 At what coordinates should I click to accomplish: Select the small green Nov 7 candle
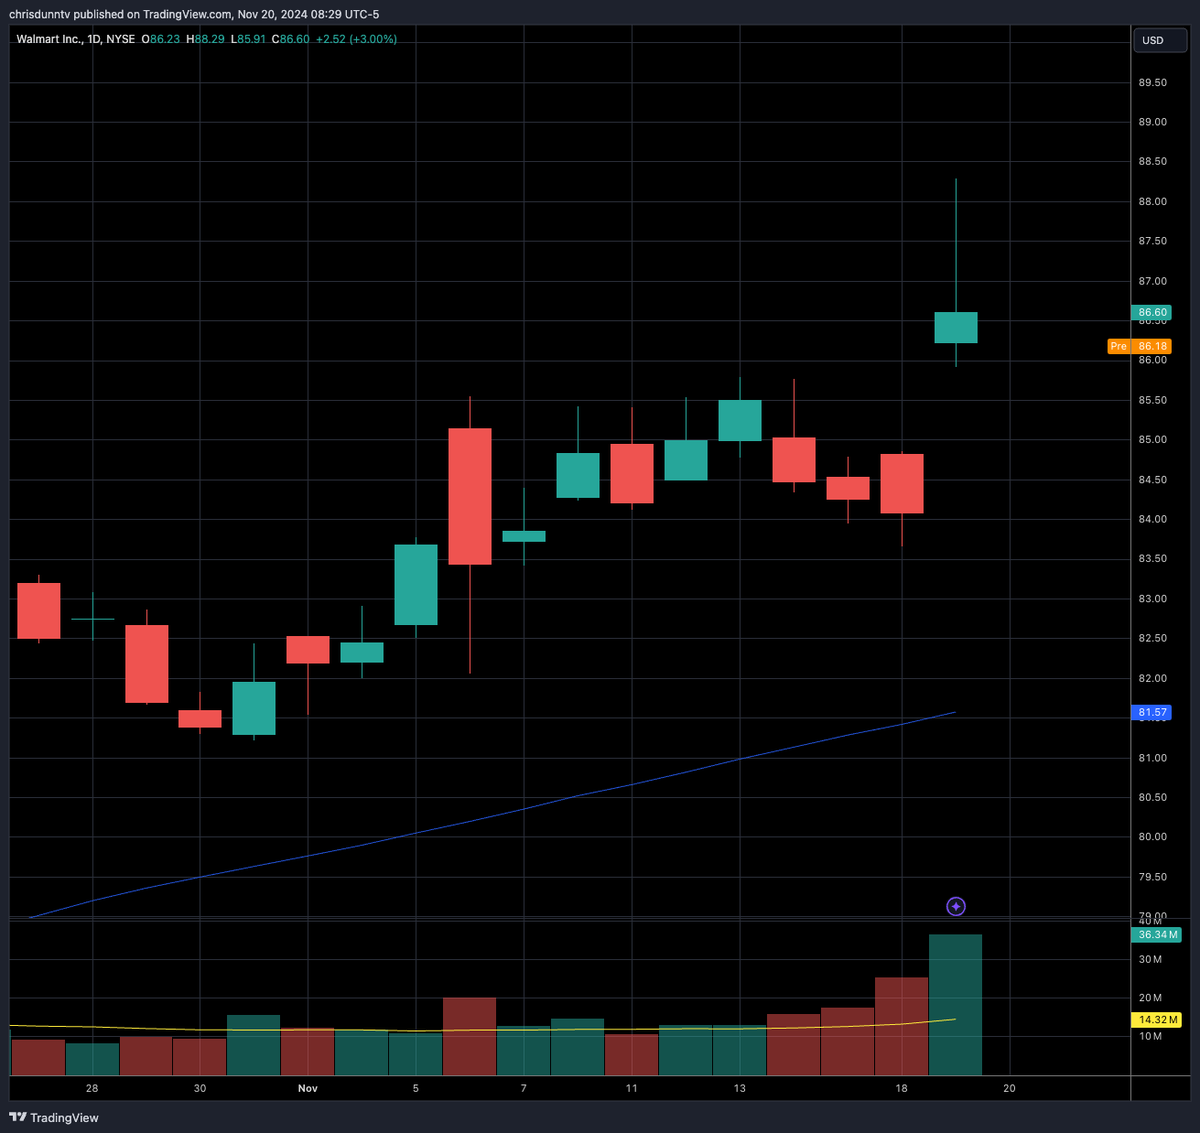[x=524, y=536]
